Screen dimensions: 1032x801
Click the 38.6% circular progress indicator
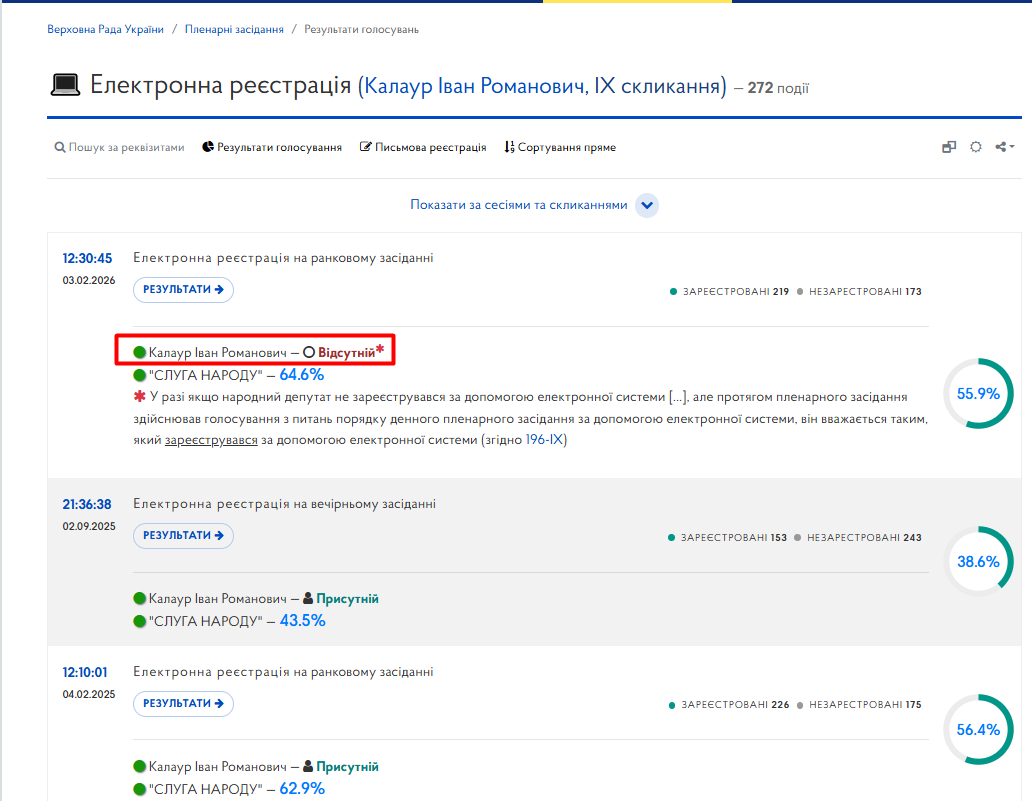point(978,561)
